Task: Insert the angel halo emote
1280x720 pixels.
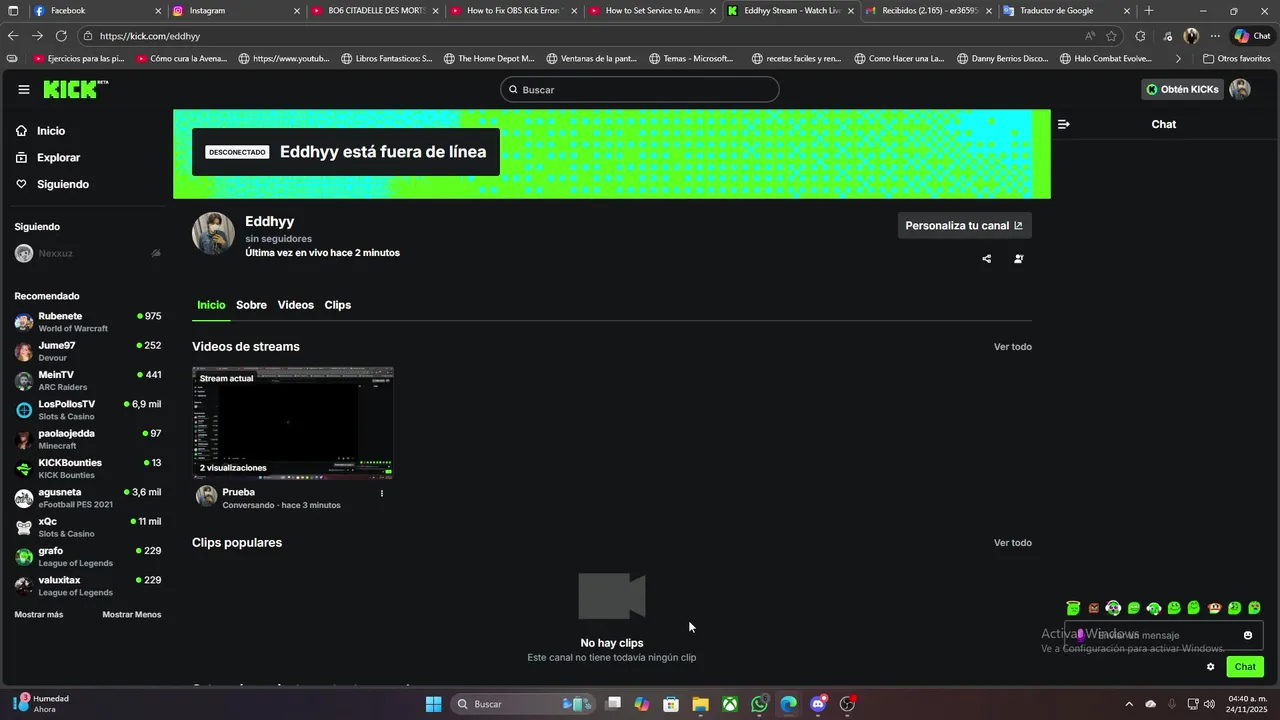Action: point(1073,608)
